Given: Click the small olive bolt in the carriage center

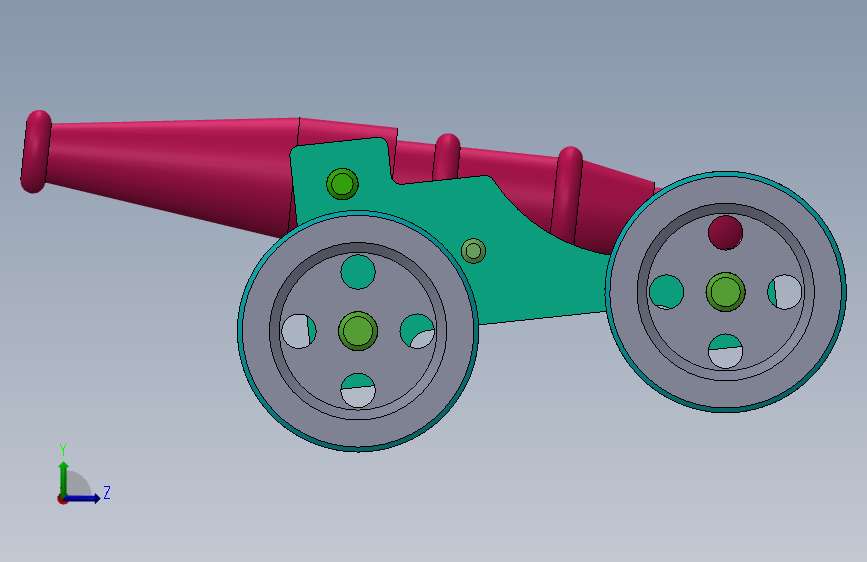Looking at the screenshot, I should pyautogui.click(x=473, y=251).
